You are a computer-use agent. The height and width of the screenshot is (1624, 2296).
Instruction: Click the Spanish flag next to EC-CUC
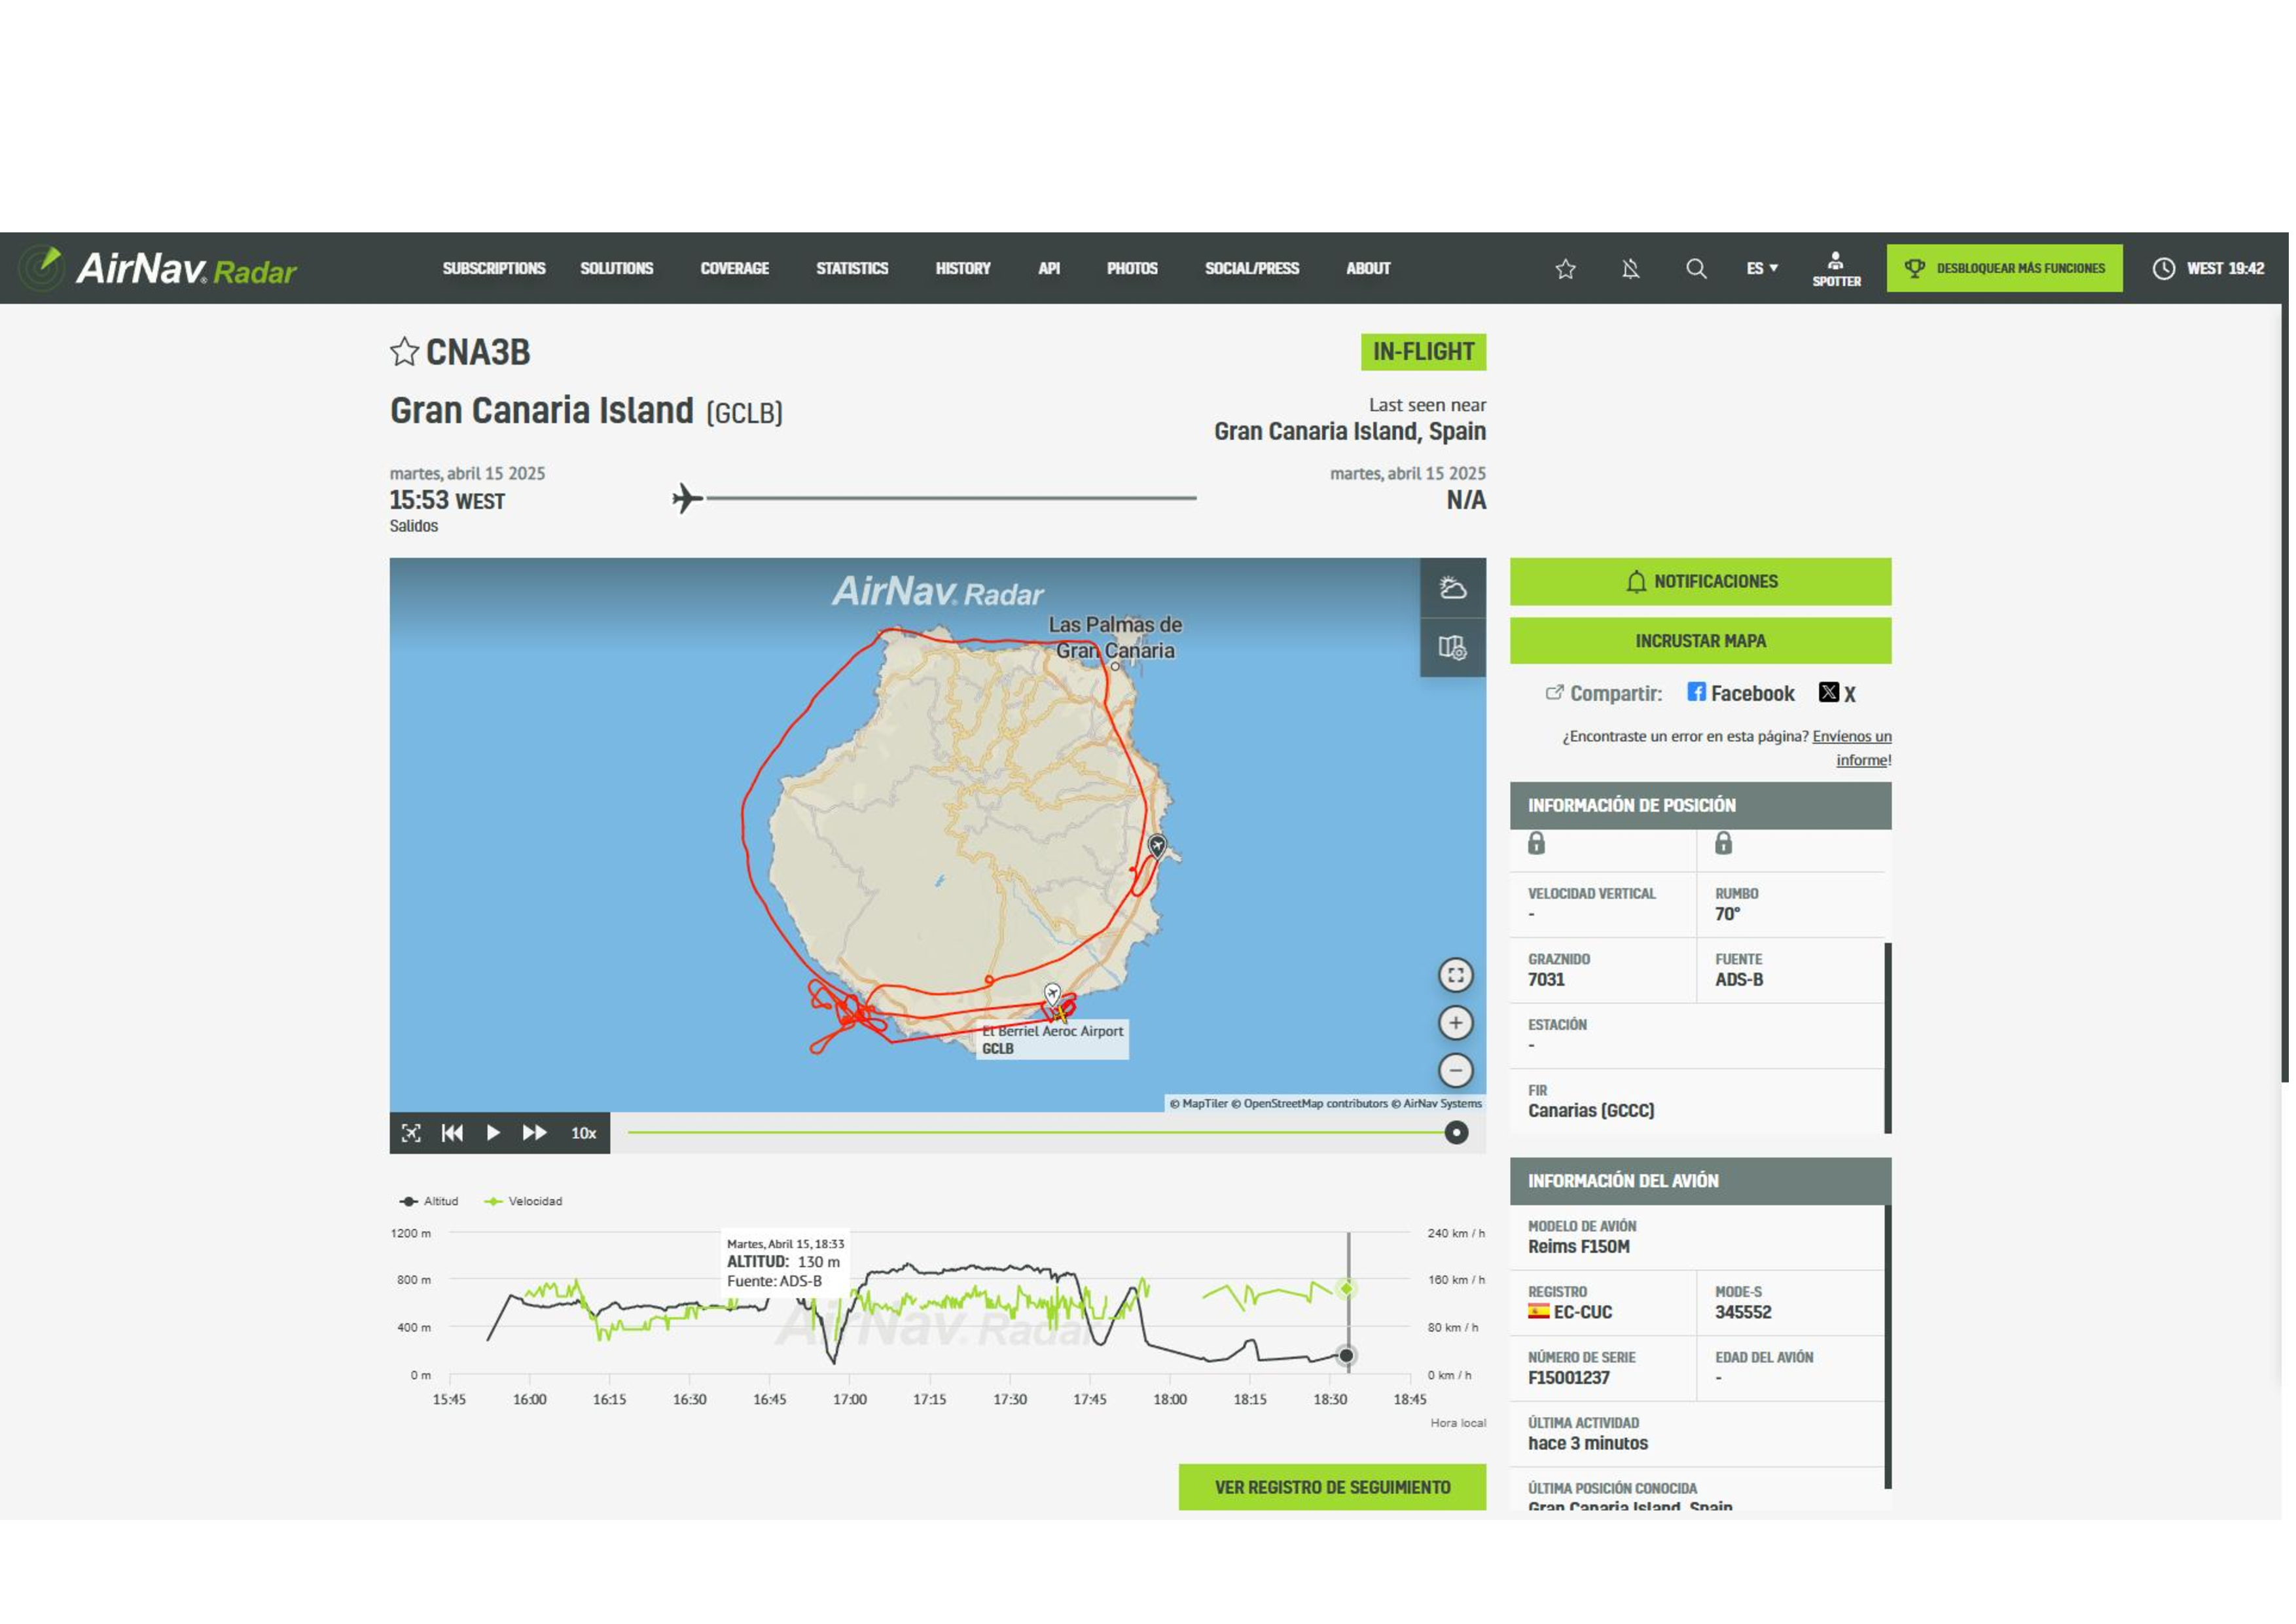click(x=1539, y=1312)
